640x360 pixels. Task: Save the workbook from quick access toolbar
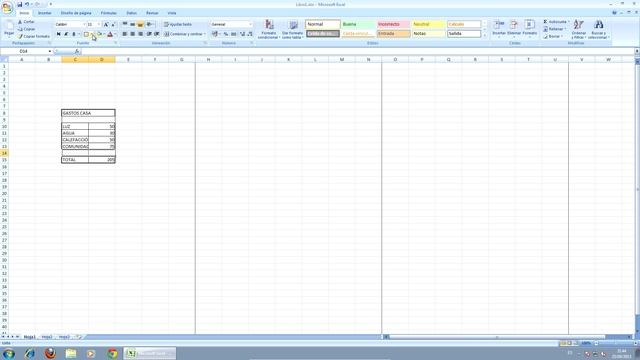point(20,4)
